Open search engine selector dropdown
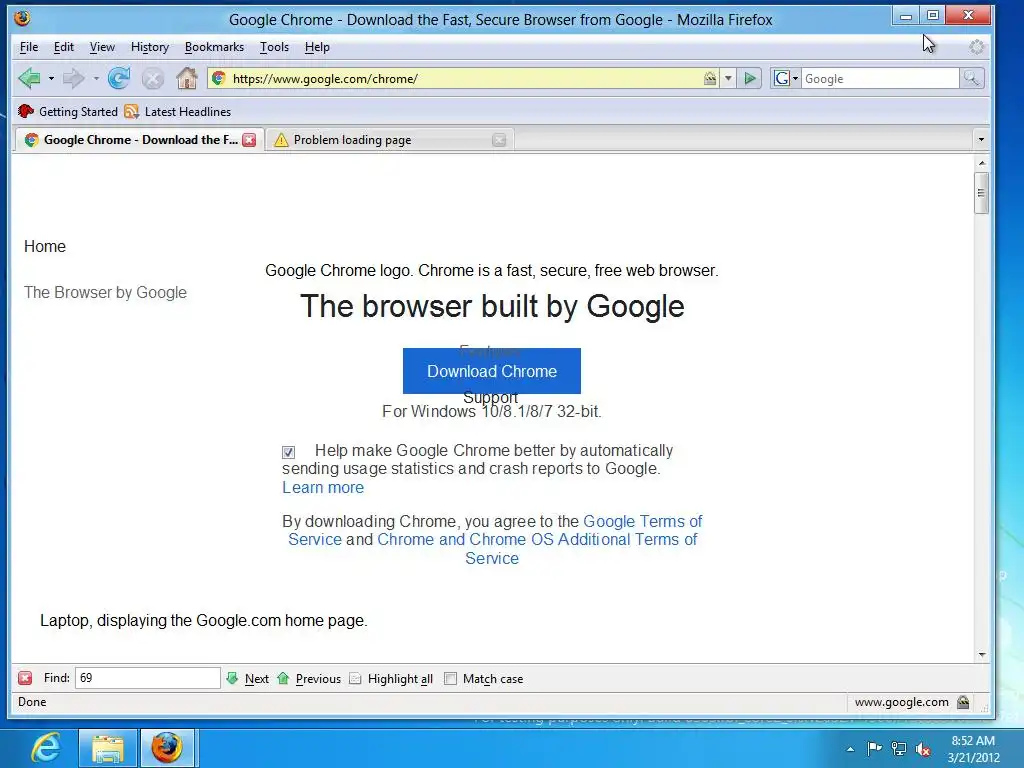 click(795, 78)
